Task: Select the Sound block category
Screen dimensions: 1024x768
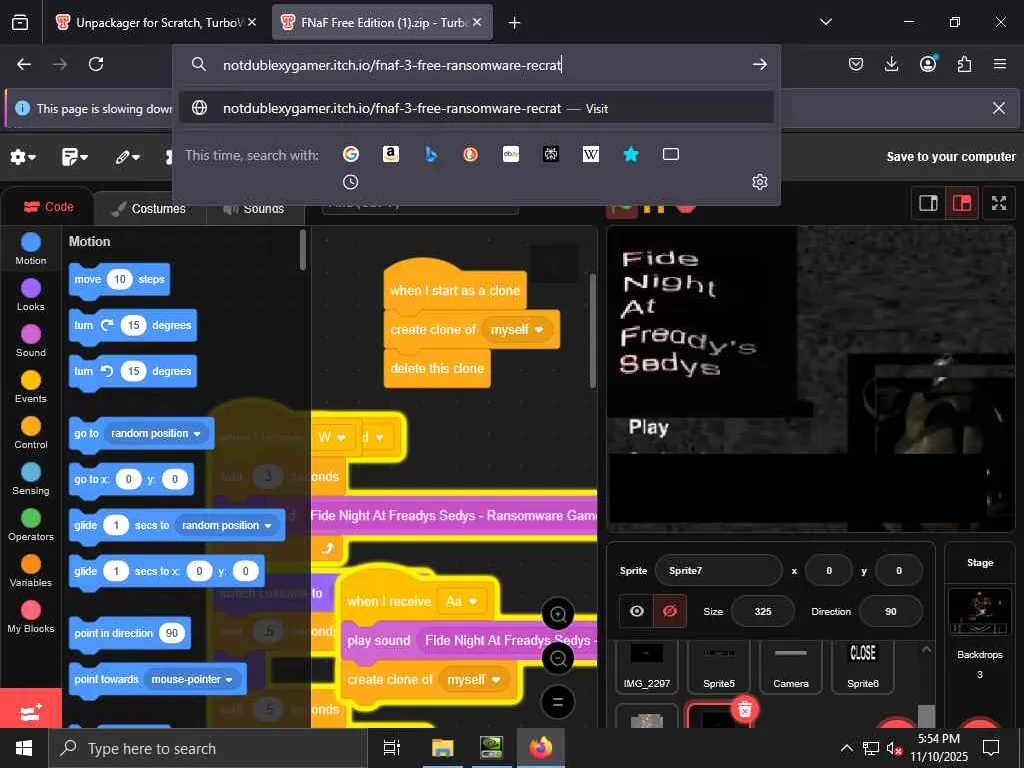Action: click(31, 341)
